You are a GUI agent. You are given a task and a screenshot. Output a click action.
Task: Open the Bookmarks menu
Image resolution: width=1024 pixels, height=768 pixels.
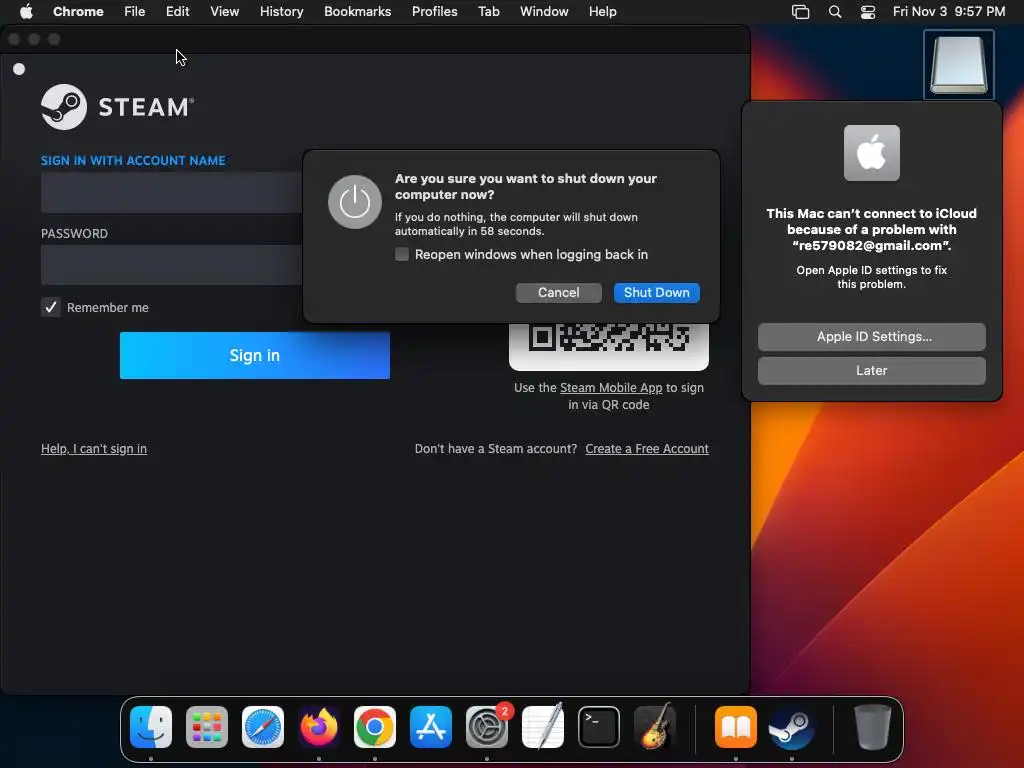pos(358,12)
